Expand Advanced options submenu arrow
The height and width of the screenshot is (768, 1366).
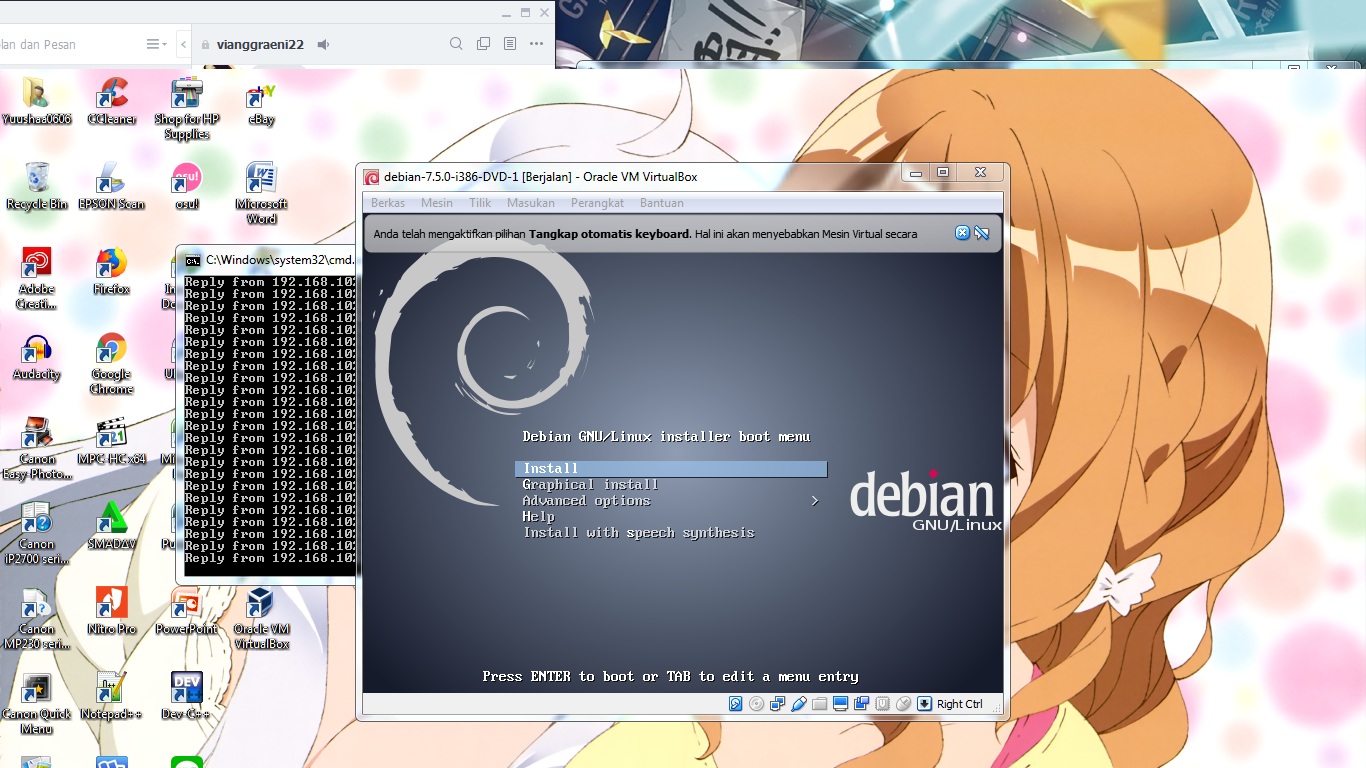click(815, 501)
